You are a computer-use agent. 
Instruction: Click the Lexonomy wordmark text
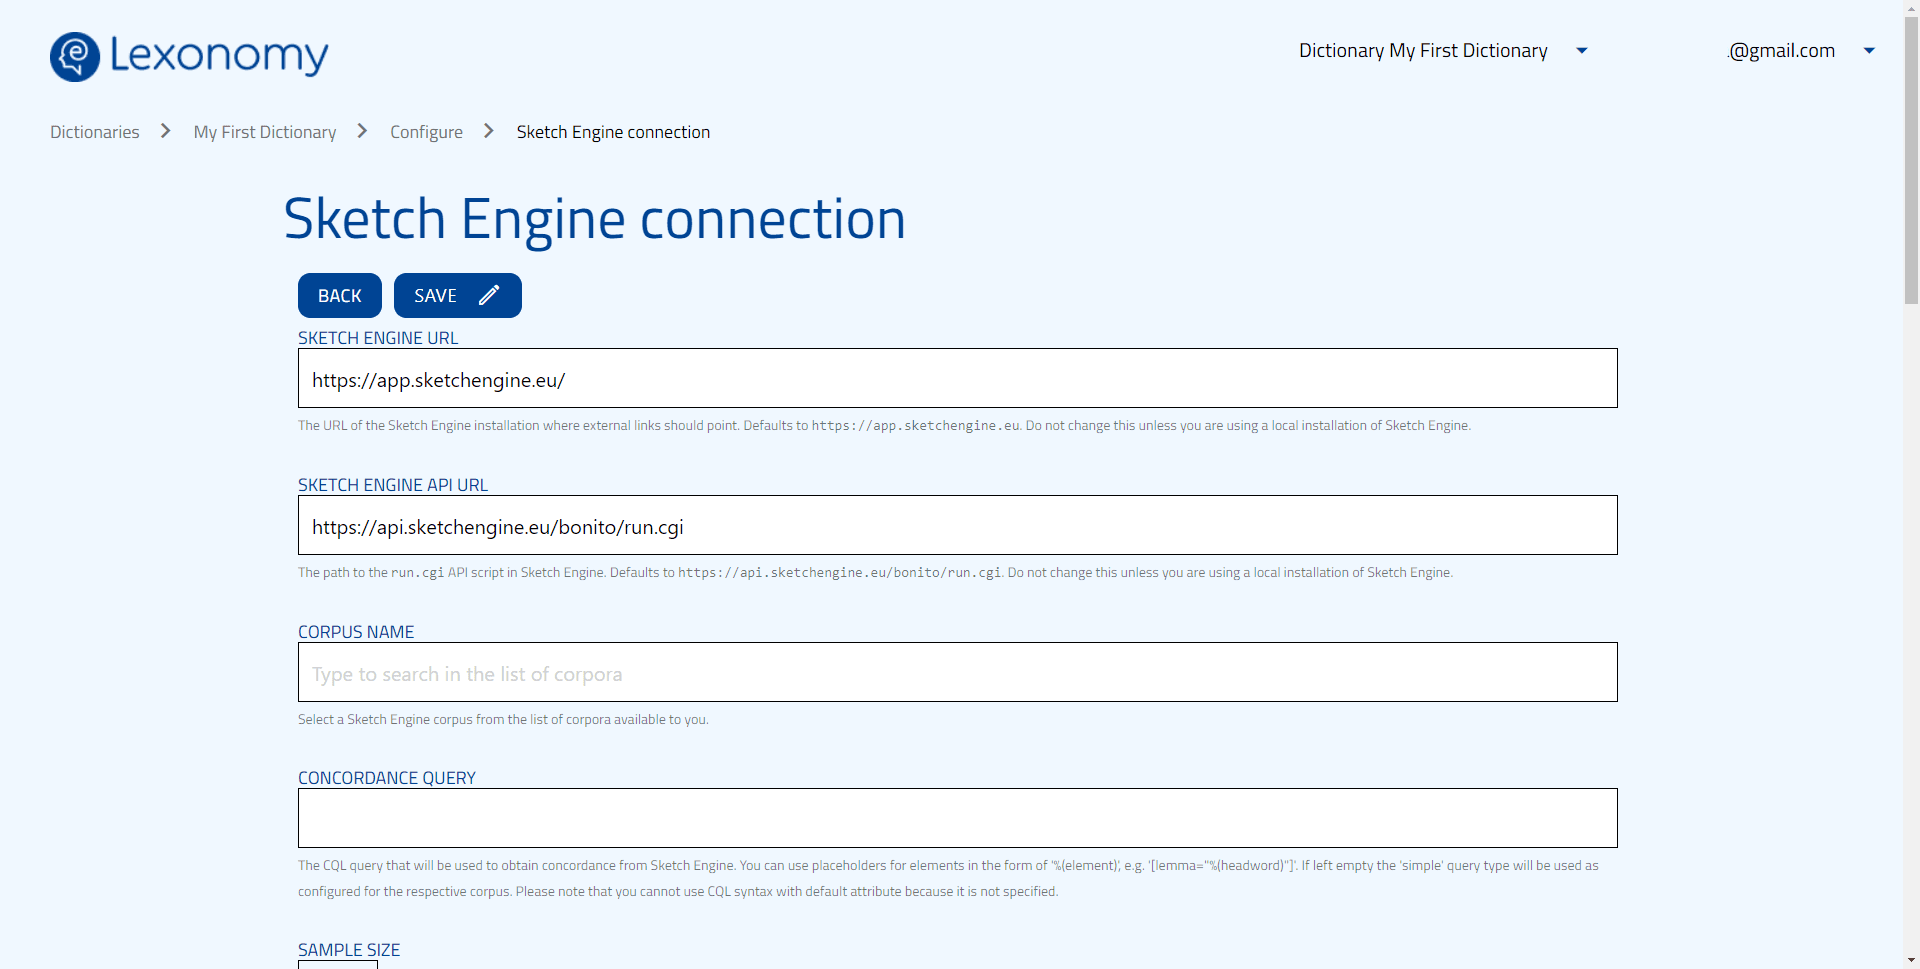219,56
